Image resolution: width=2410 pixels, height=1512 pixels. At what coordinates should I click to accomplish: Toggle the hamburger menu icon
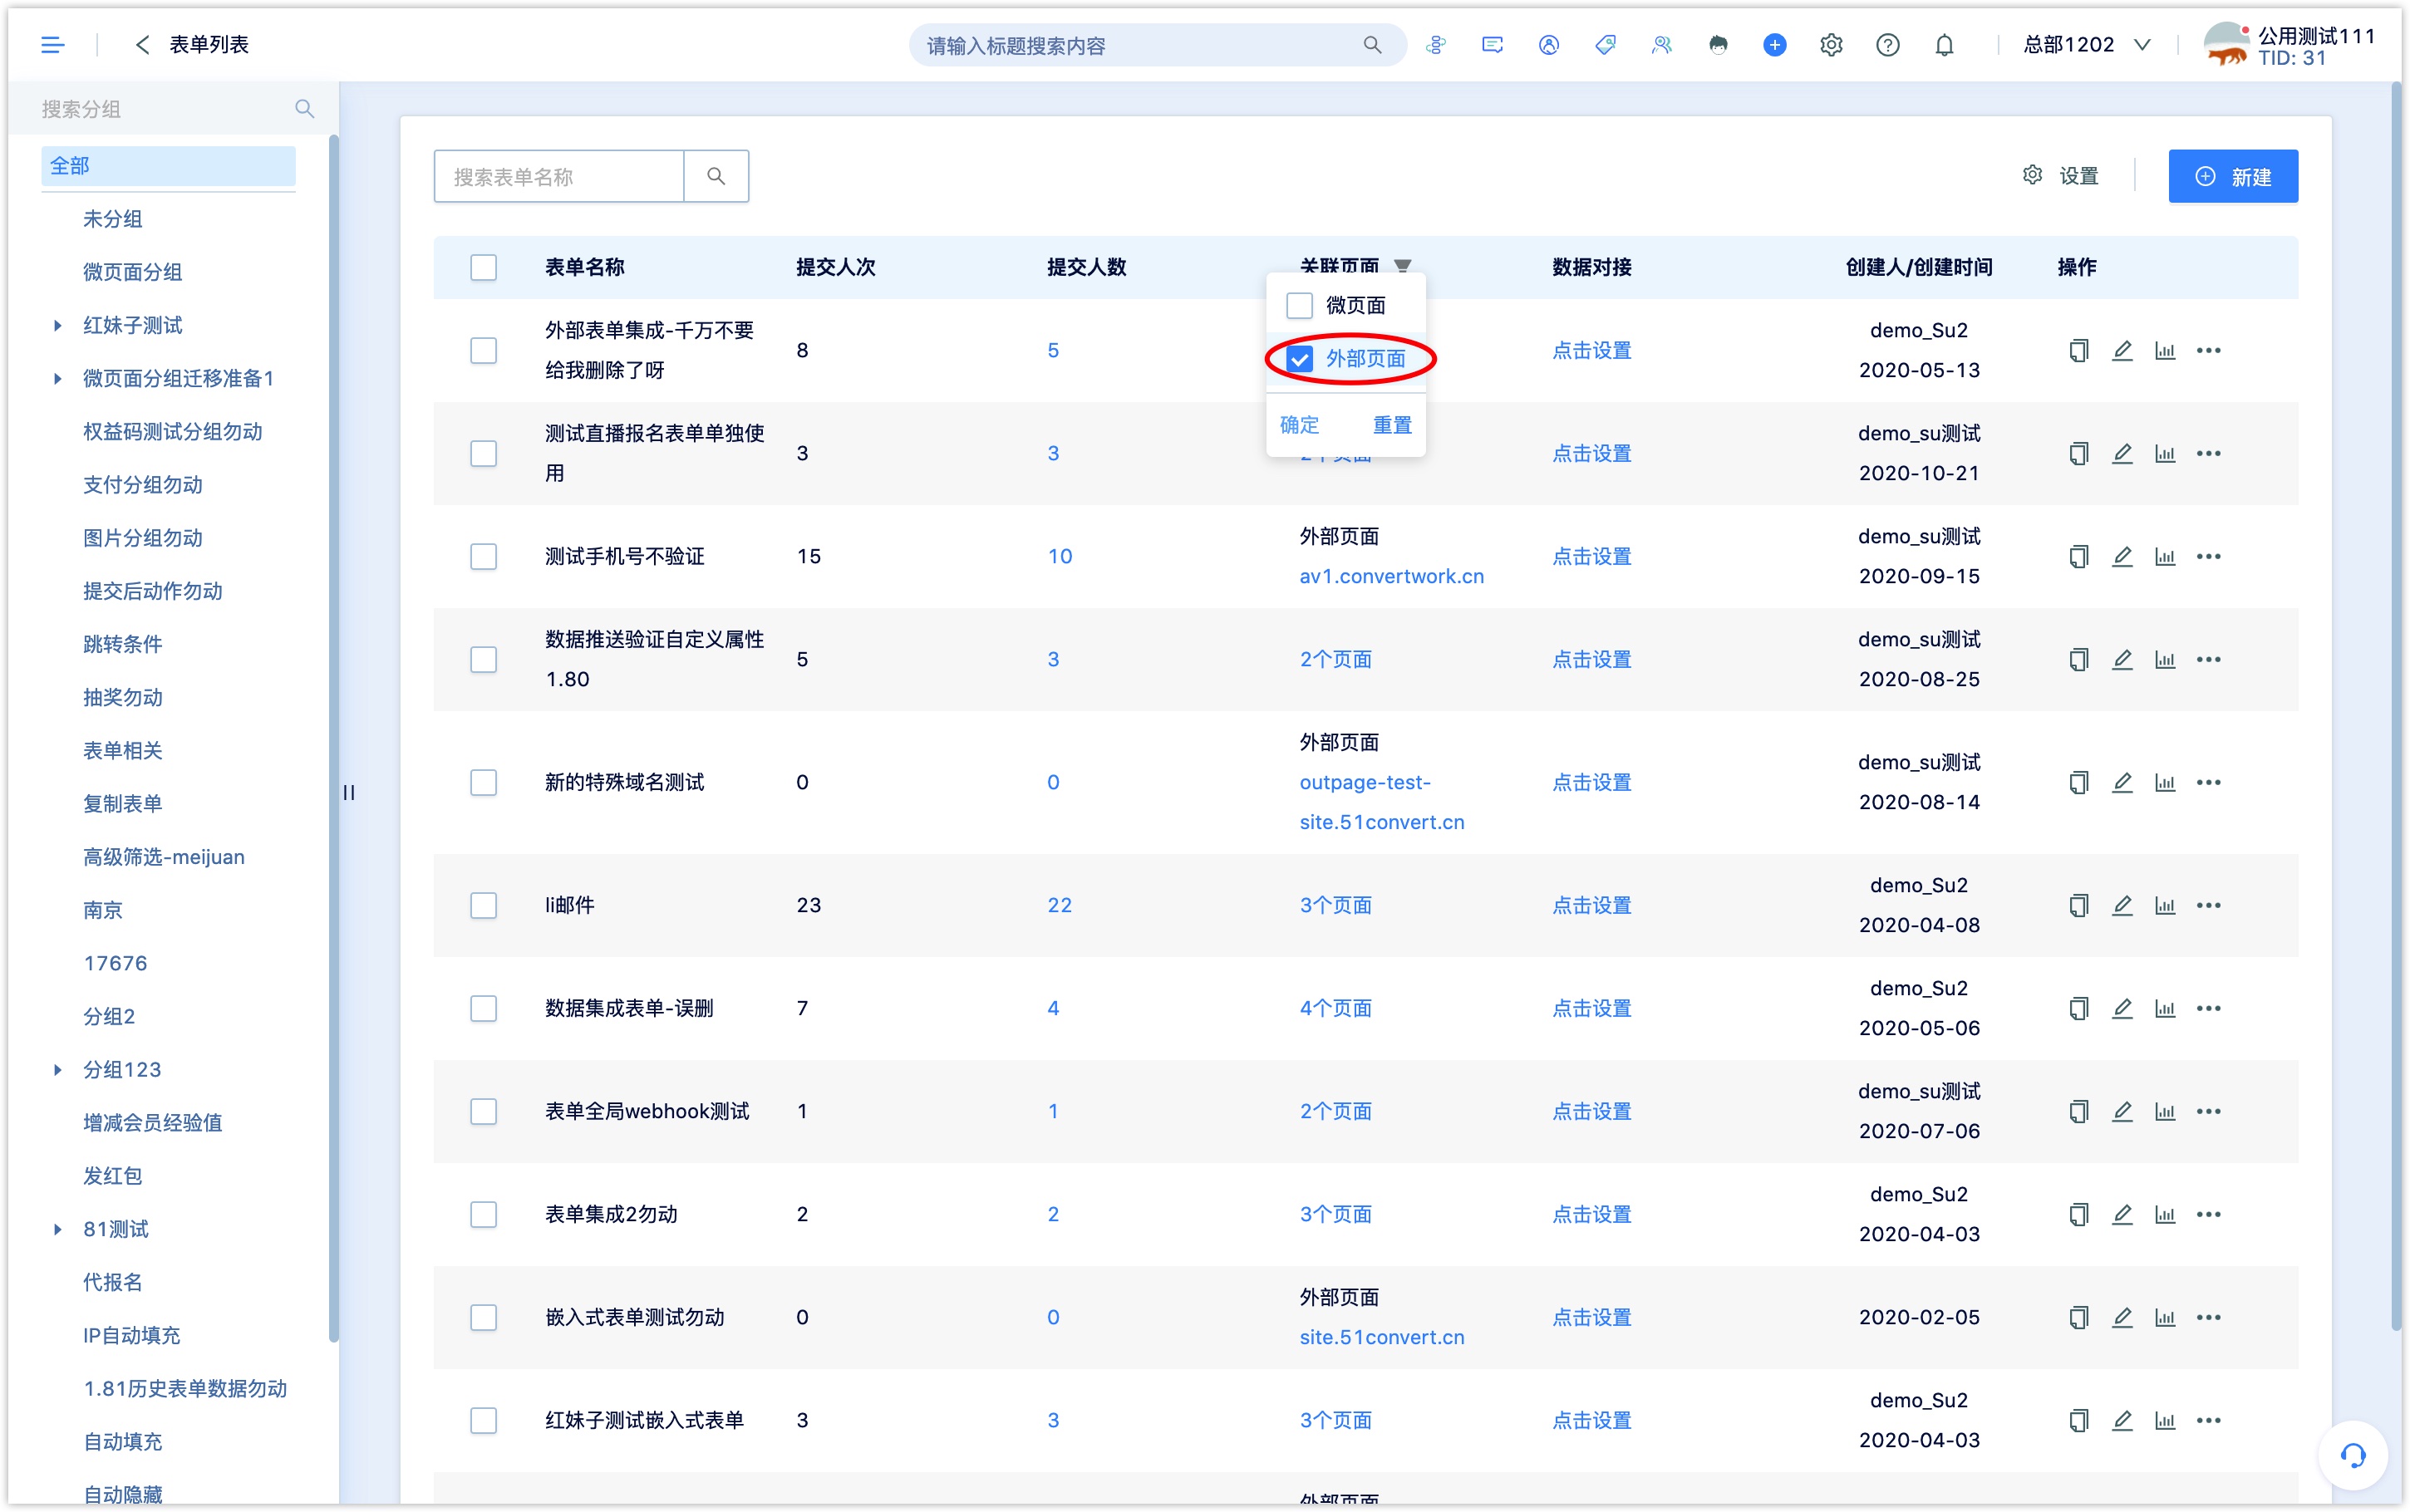[x=52, y=45]
